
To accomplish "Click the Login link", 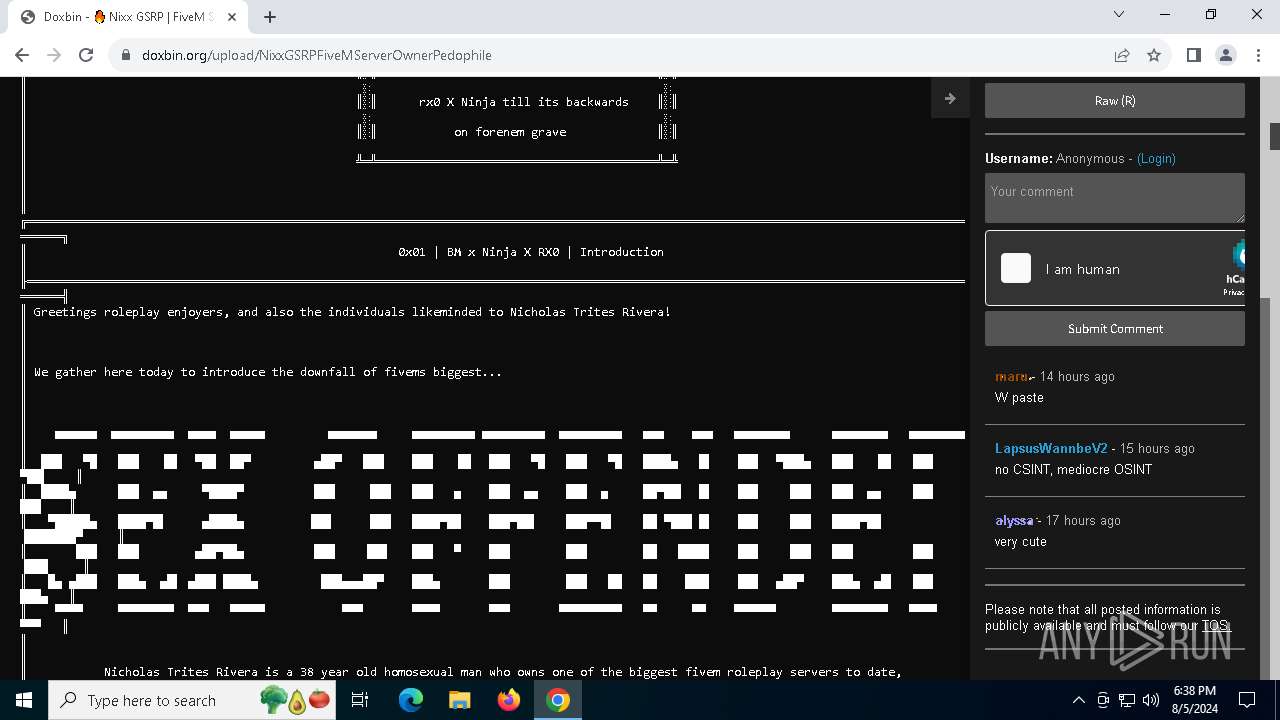I will 1156,158.
